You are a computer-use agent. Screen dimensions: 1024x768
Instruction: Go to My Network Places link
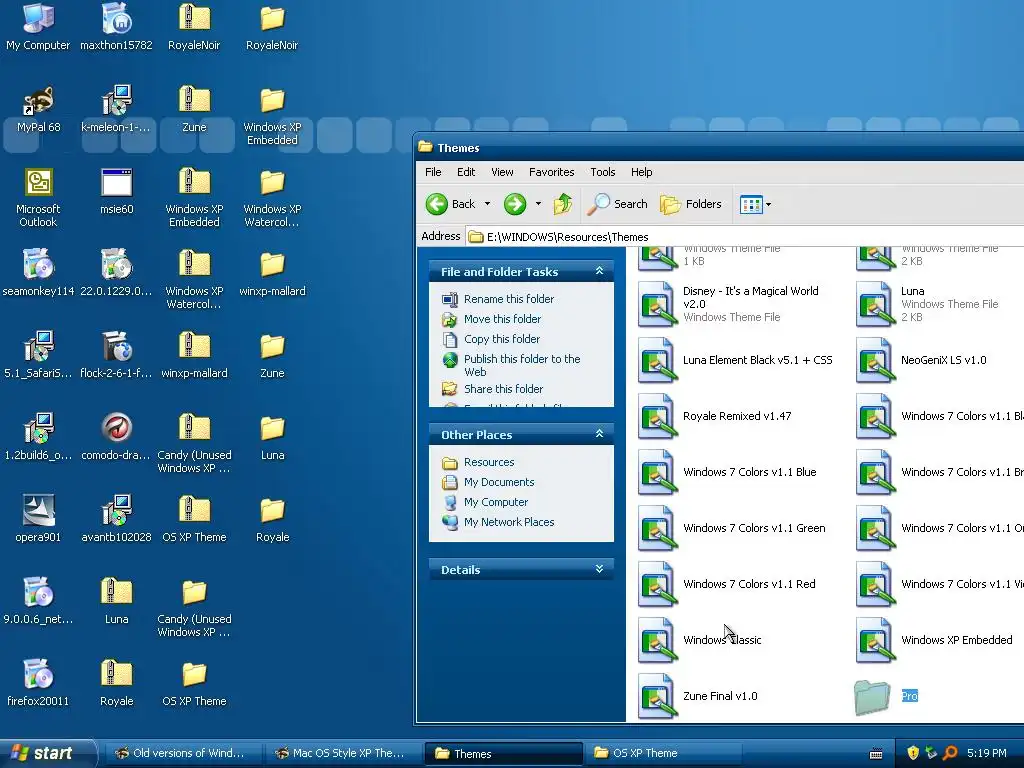coord(509,522)
